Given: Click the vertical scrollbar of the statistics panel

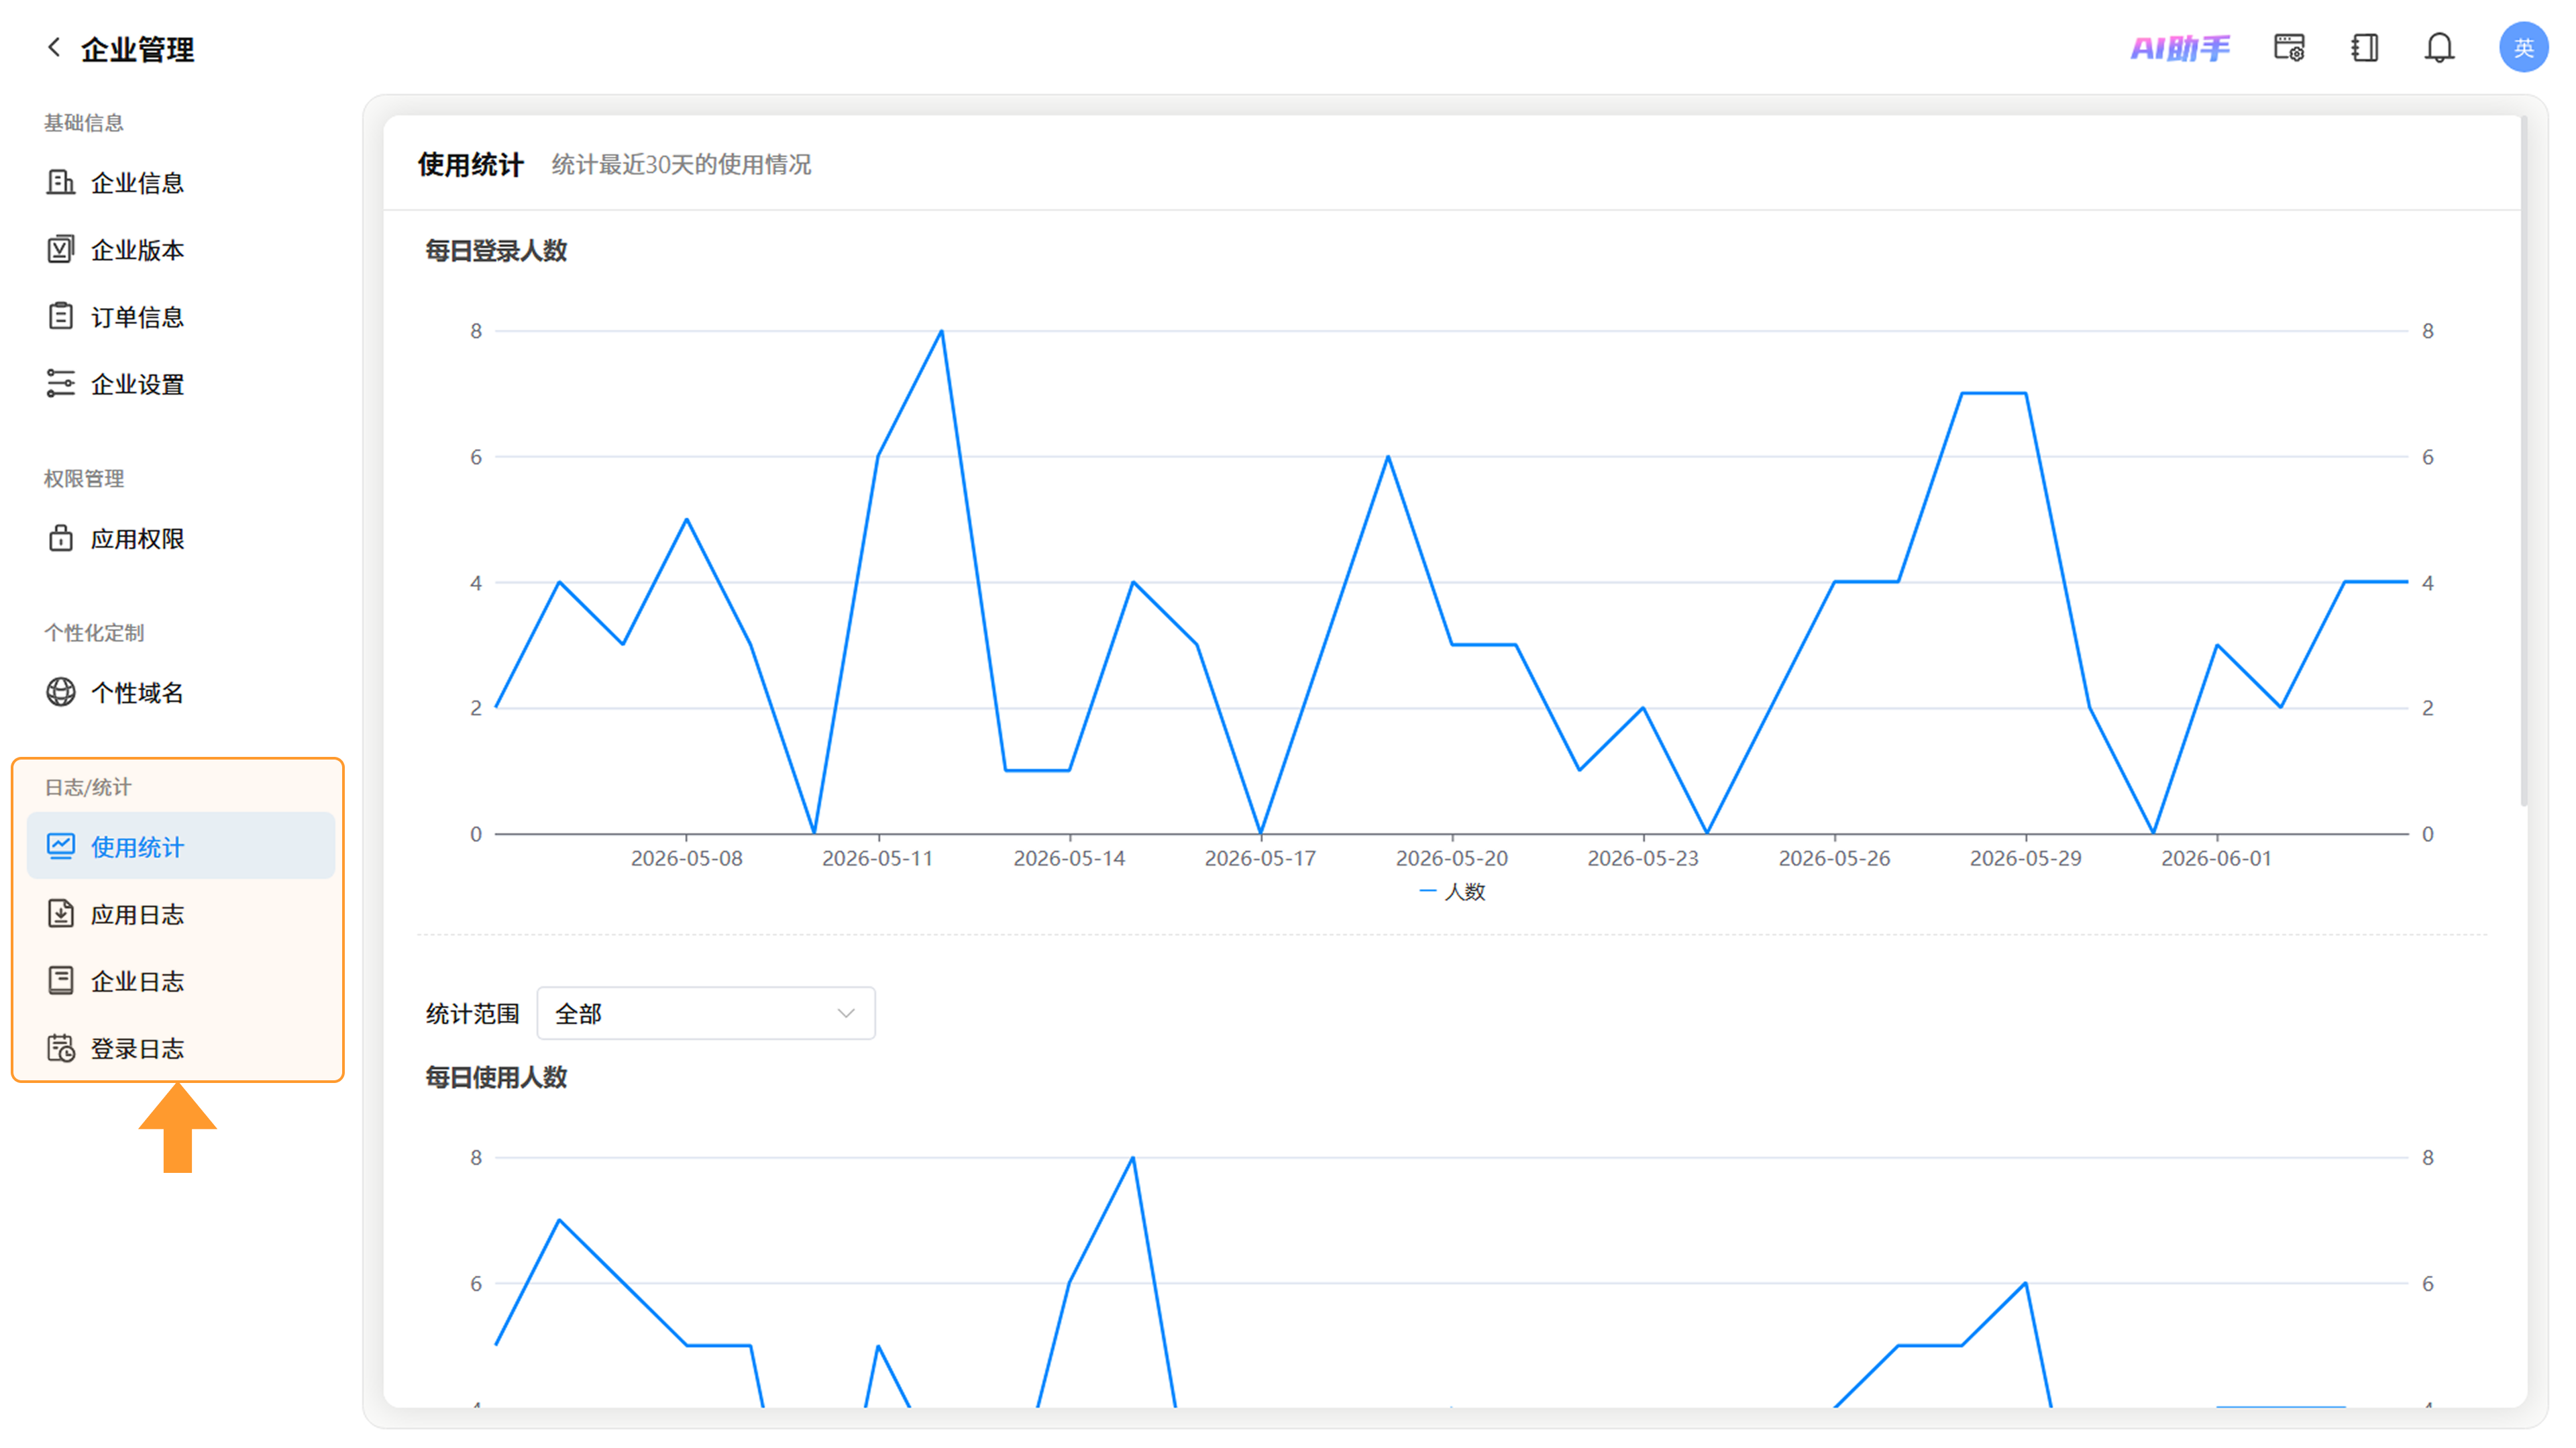Looking at the screenshot, I should [x=2524, y=460].
